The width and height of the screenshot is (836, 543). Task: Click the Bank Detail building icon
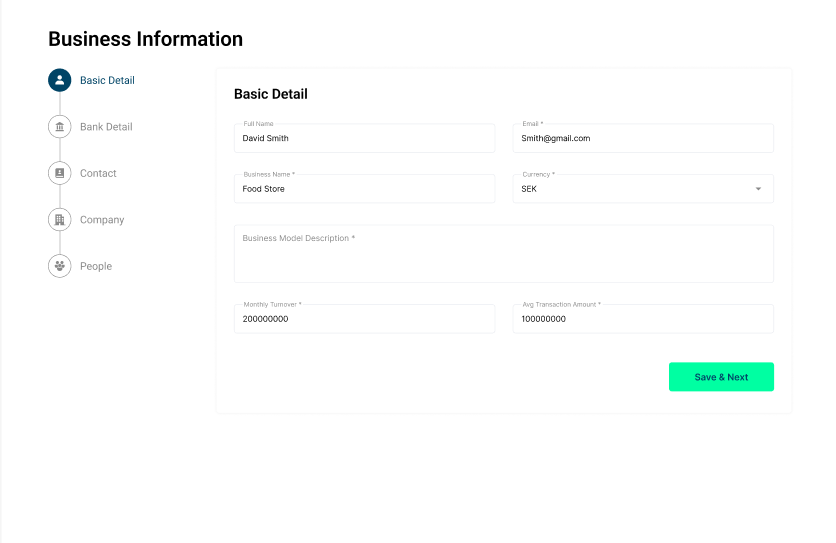(60, 127)
